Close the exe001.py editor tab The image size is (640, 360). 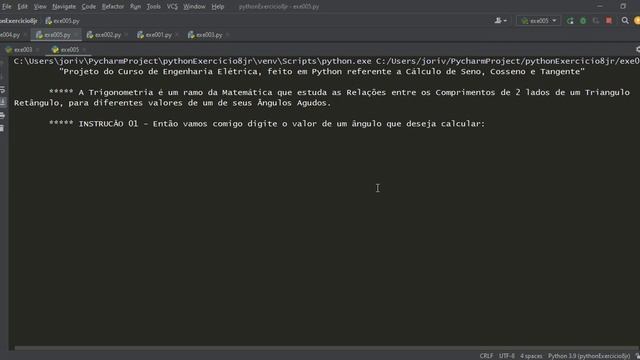(177, 35)
